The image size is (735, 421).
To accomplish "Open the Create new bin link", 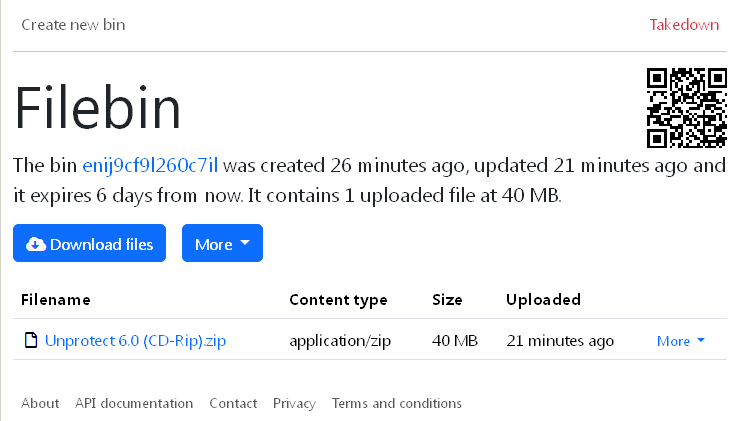I will pos(73,25).
